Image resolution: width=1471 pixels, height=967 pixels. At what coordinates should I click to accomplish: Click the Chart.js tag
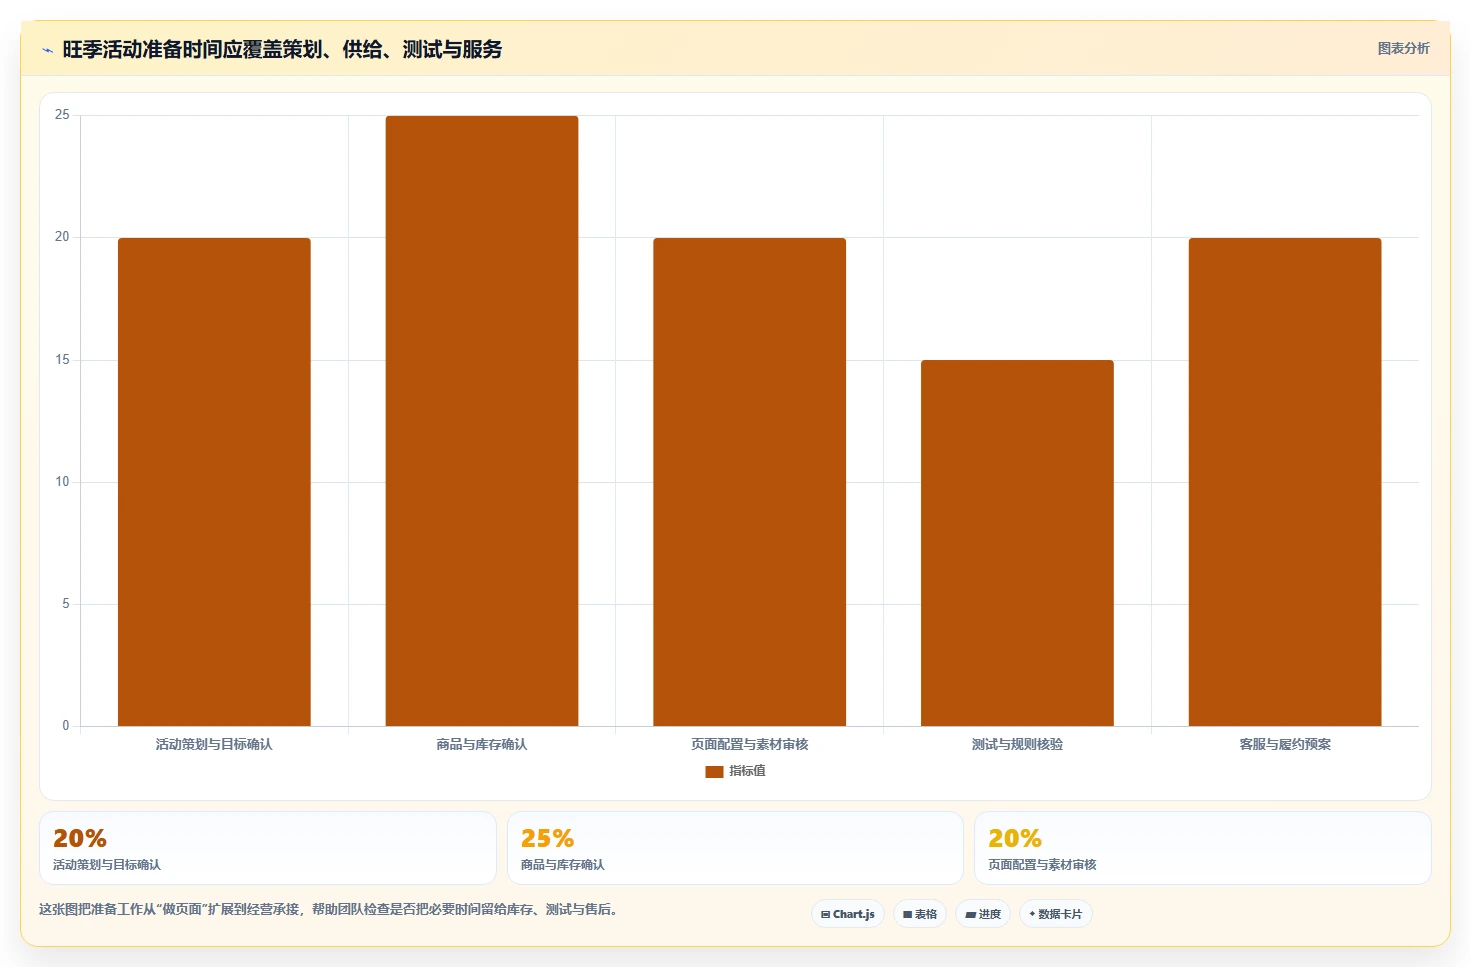pyautogui.click(x=848, y=914)
